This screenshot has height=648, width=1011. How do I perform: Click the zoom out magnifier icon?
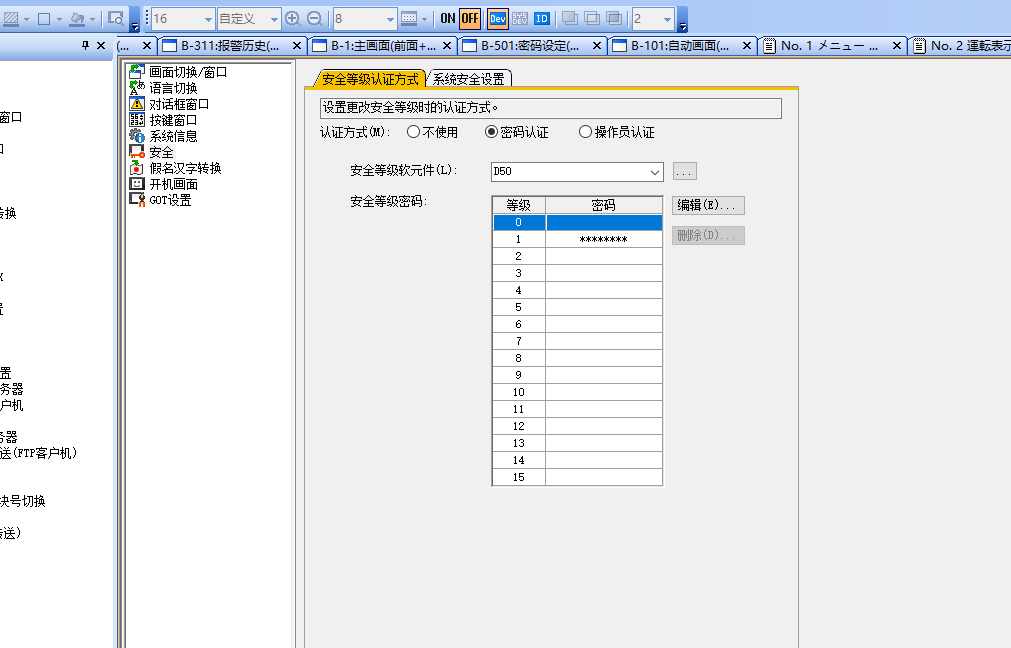pyautogui.click(x=314, y=19)
